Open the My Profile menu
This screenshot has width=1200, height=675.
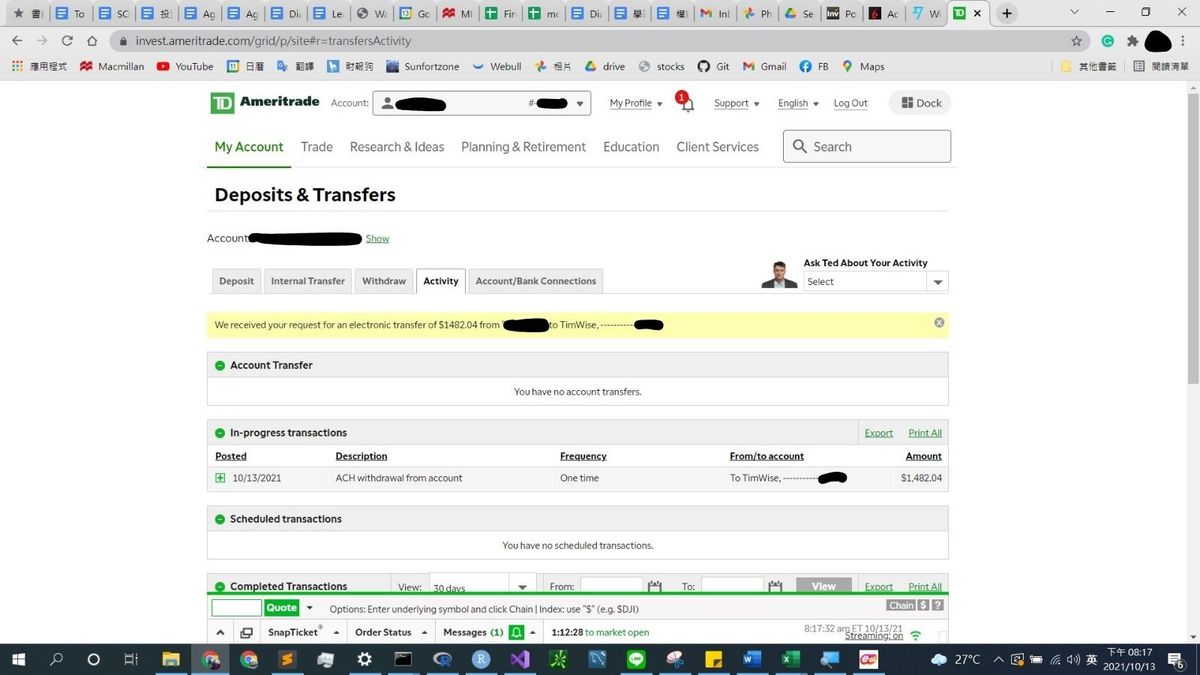click(636, 103)
